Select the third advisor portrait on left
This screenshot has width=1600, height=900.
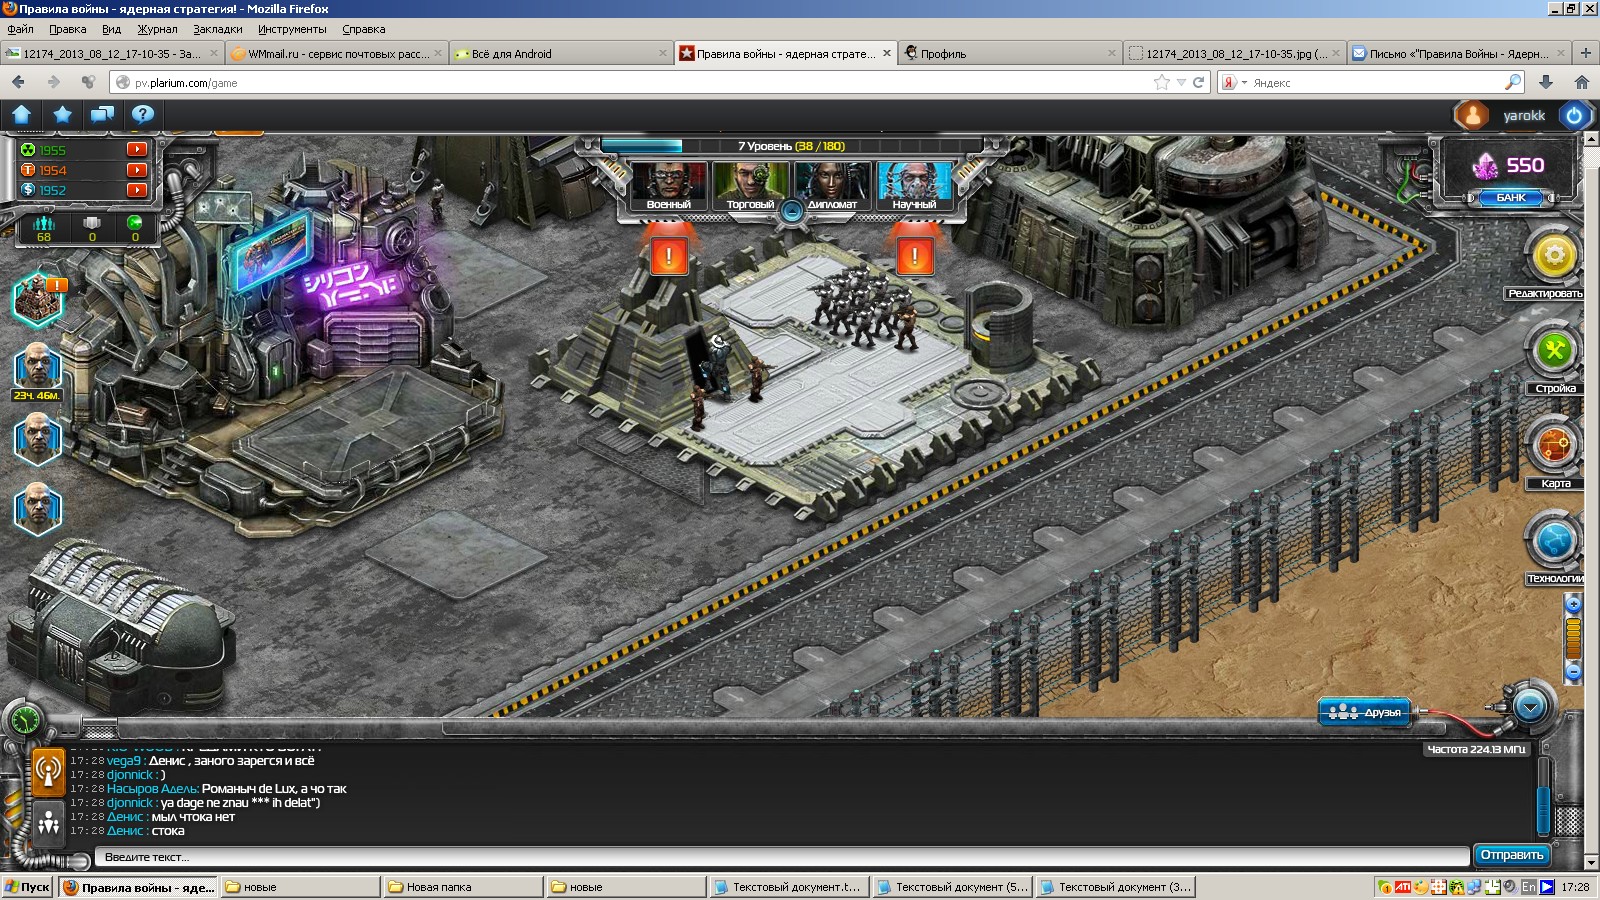tap(38, 508)
